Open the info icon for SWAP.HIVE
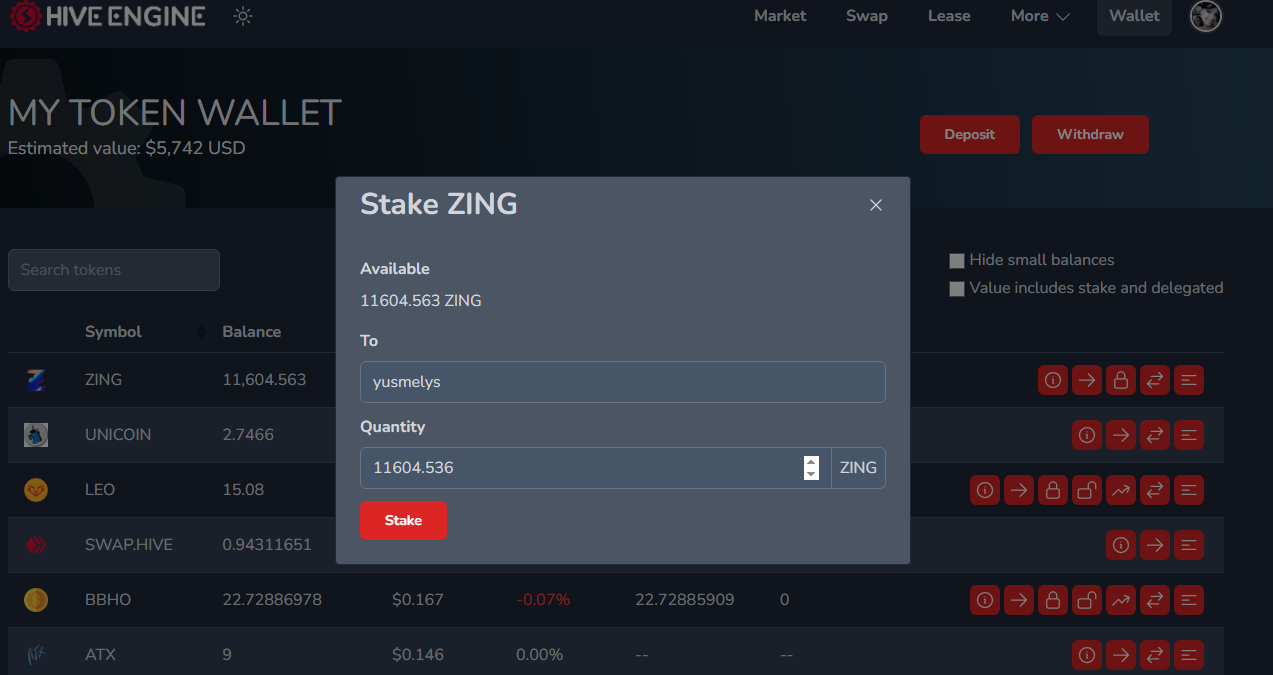This screenshot has height=675, width=1273. (1121, 545)
